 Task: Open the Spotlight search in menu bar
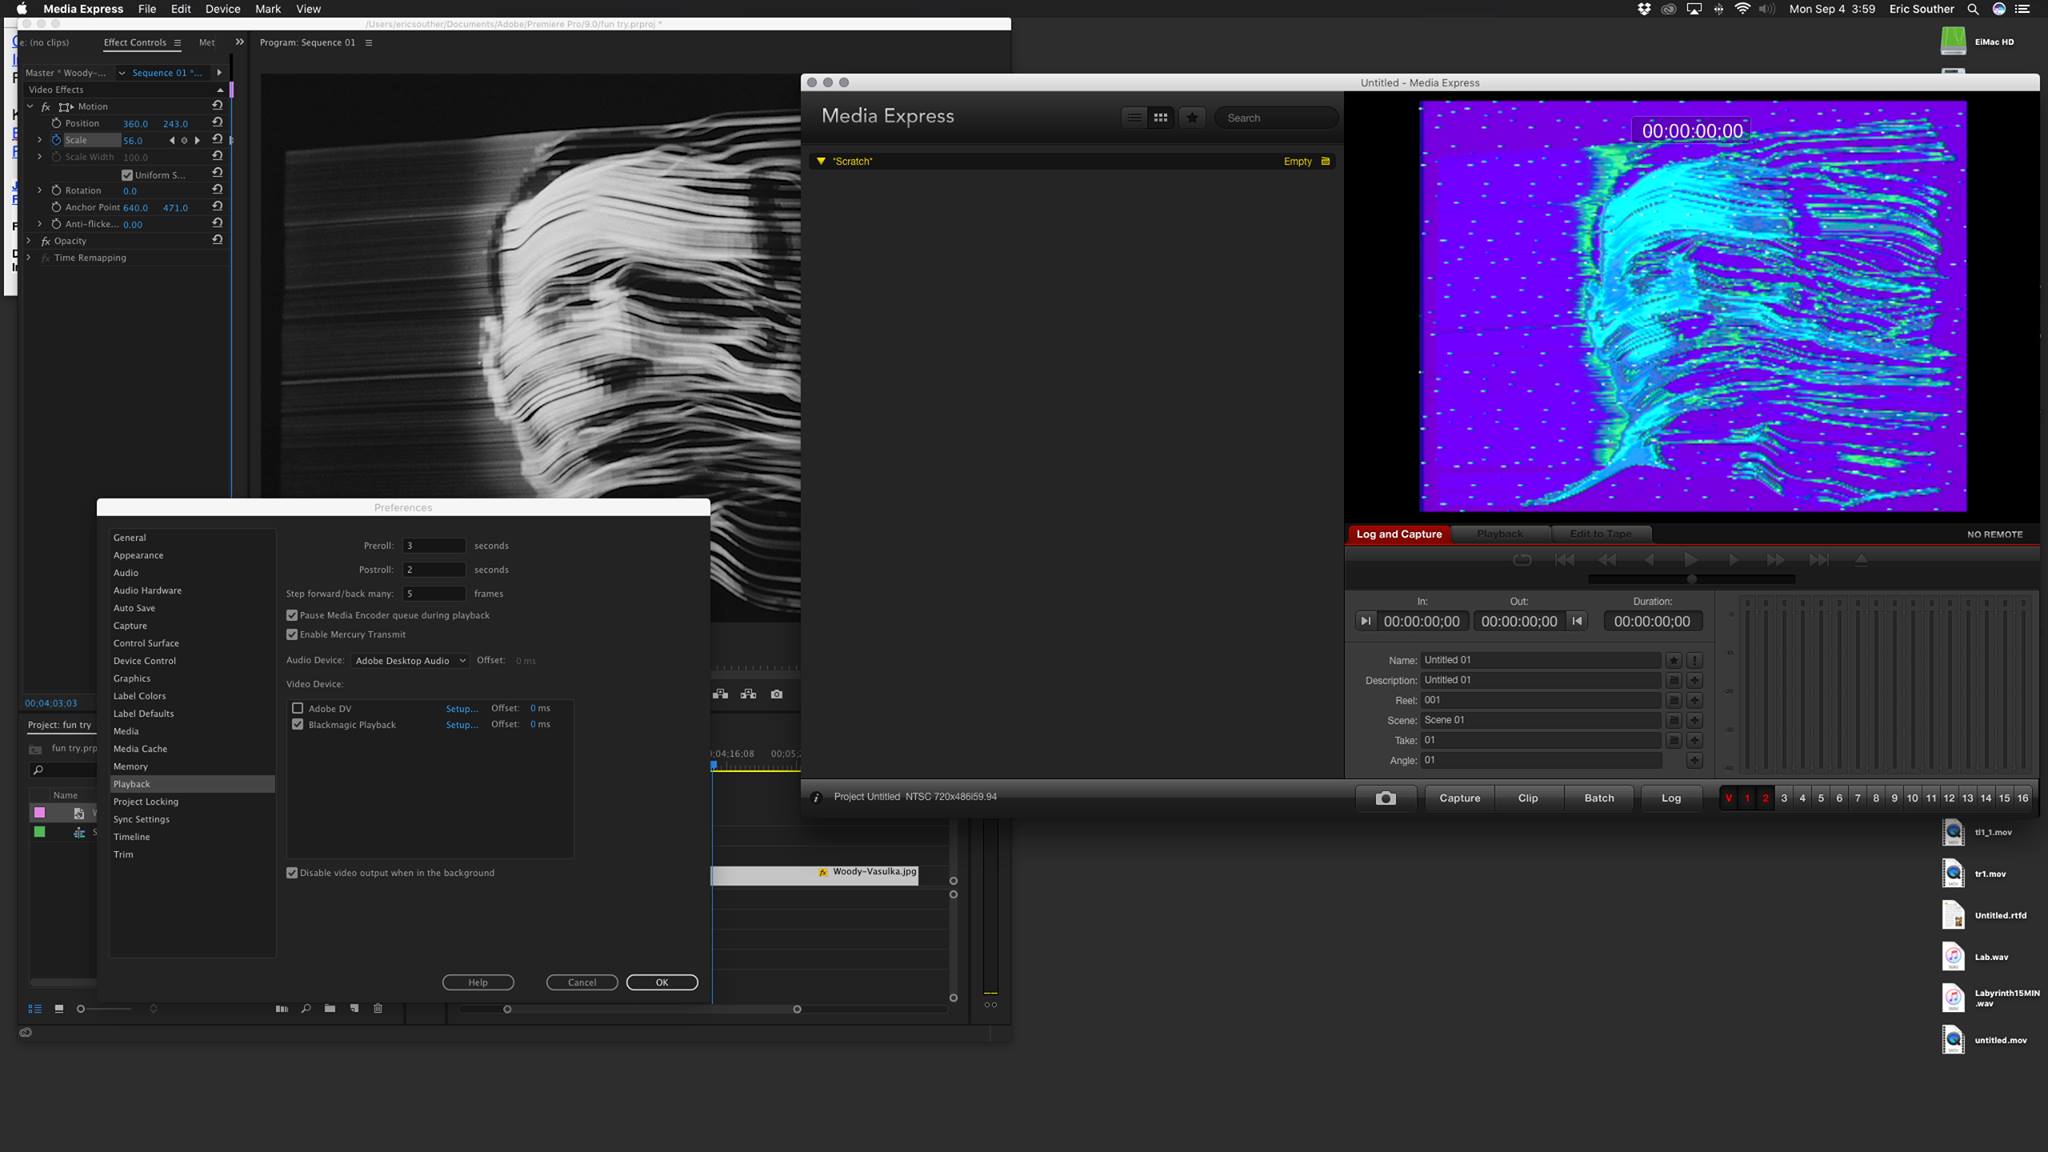tap(1973, 9)
